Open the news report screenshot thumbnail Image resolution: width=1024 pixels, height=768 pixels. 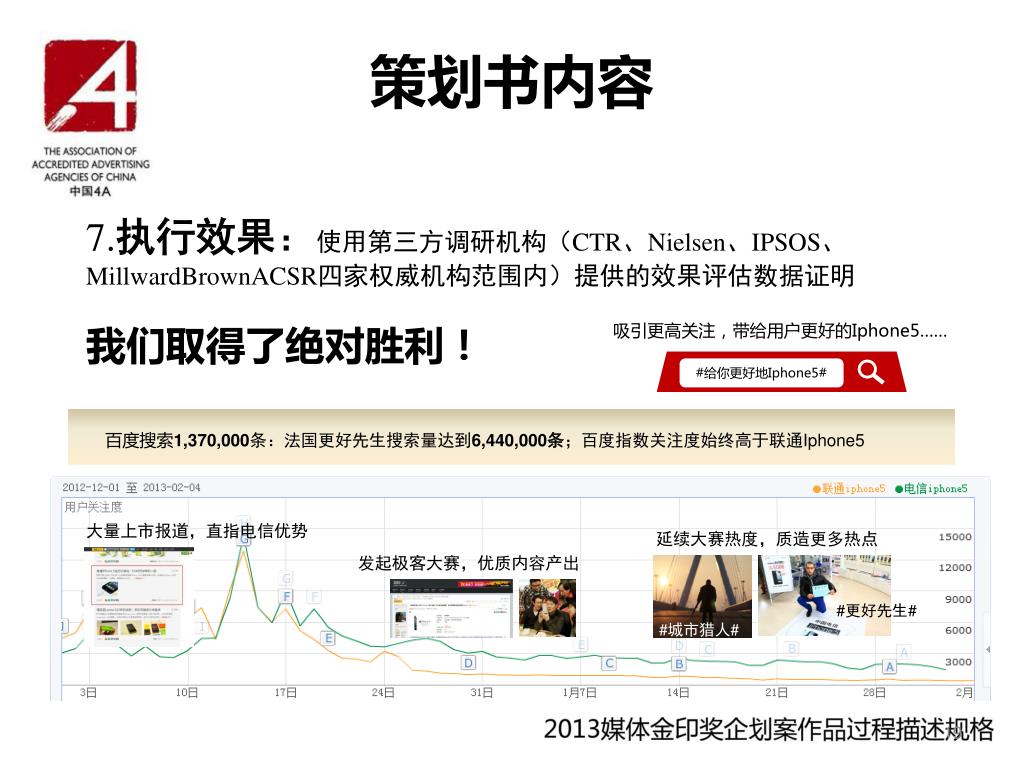click(138, 595)
